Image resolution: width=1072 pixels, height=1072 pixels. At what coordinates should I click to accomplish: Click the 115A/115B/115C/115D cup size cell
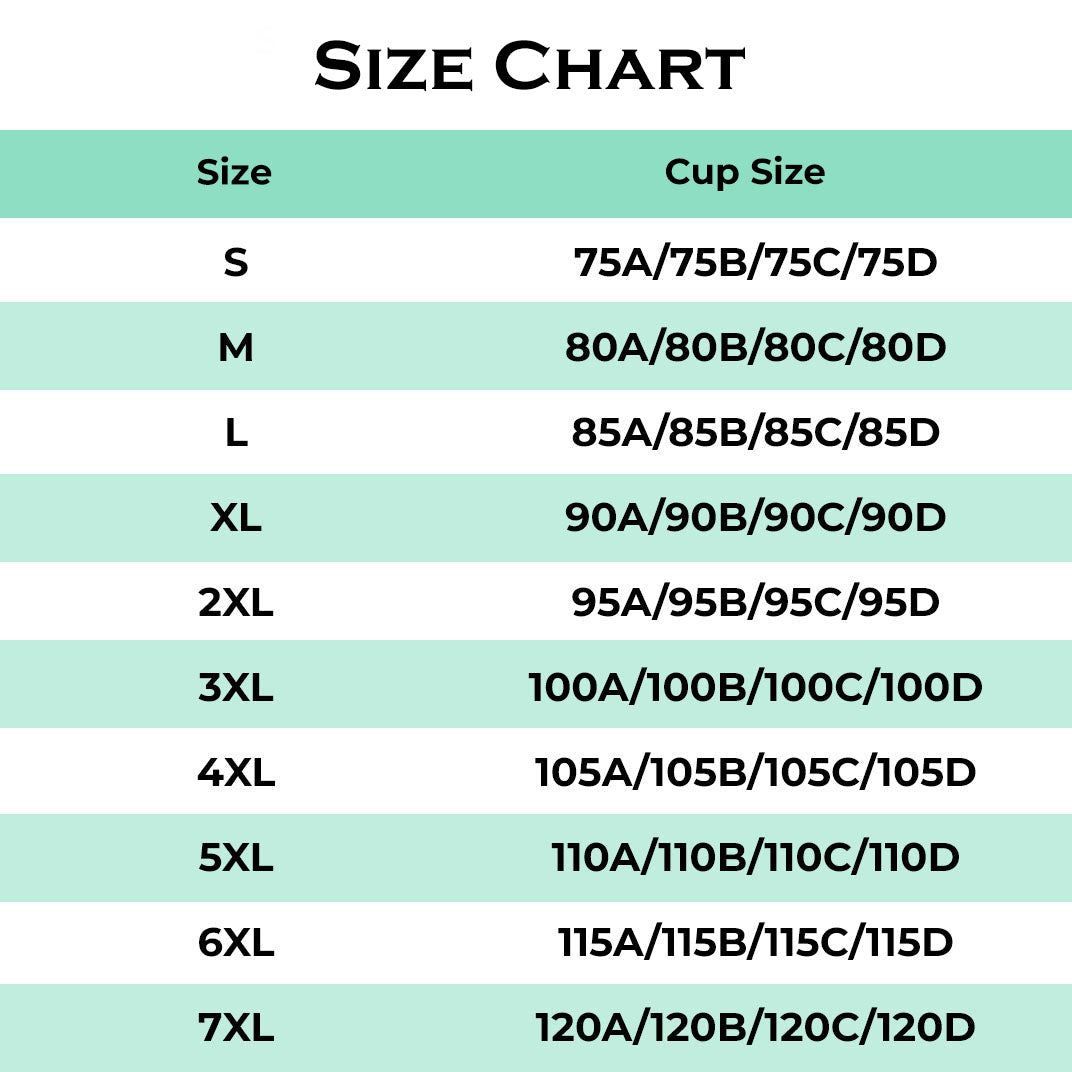(x=755, y=942)
